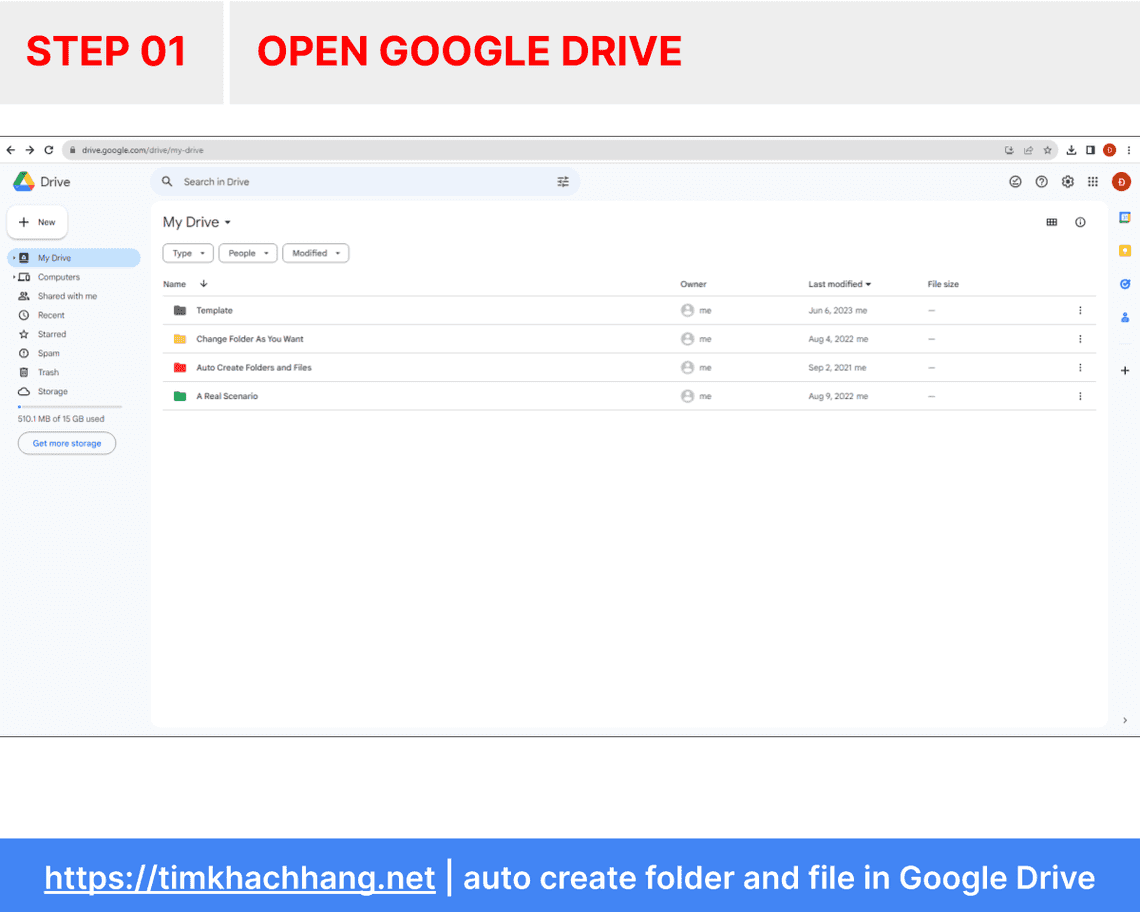
Task: Open Drive help and support
Action: click(1041, 181)
